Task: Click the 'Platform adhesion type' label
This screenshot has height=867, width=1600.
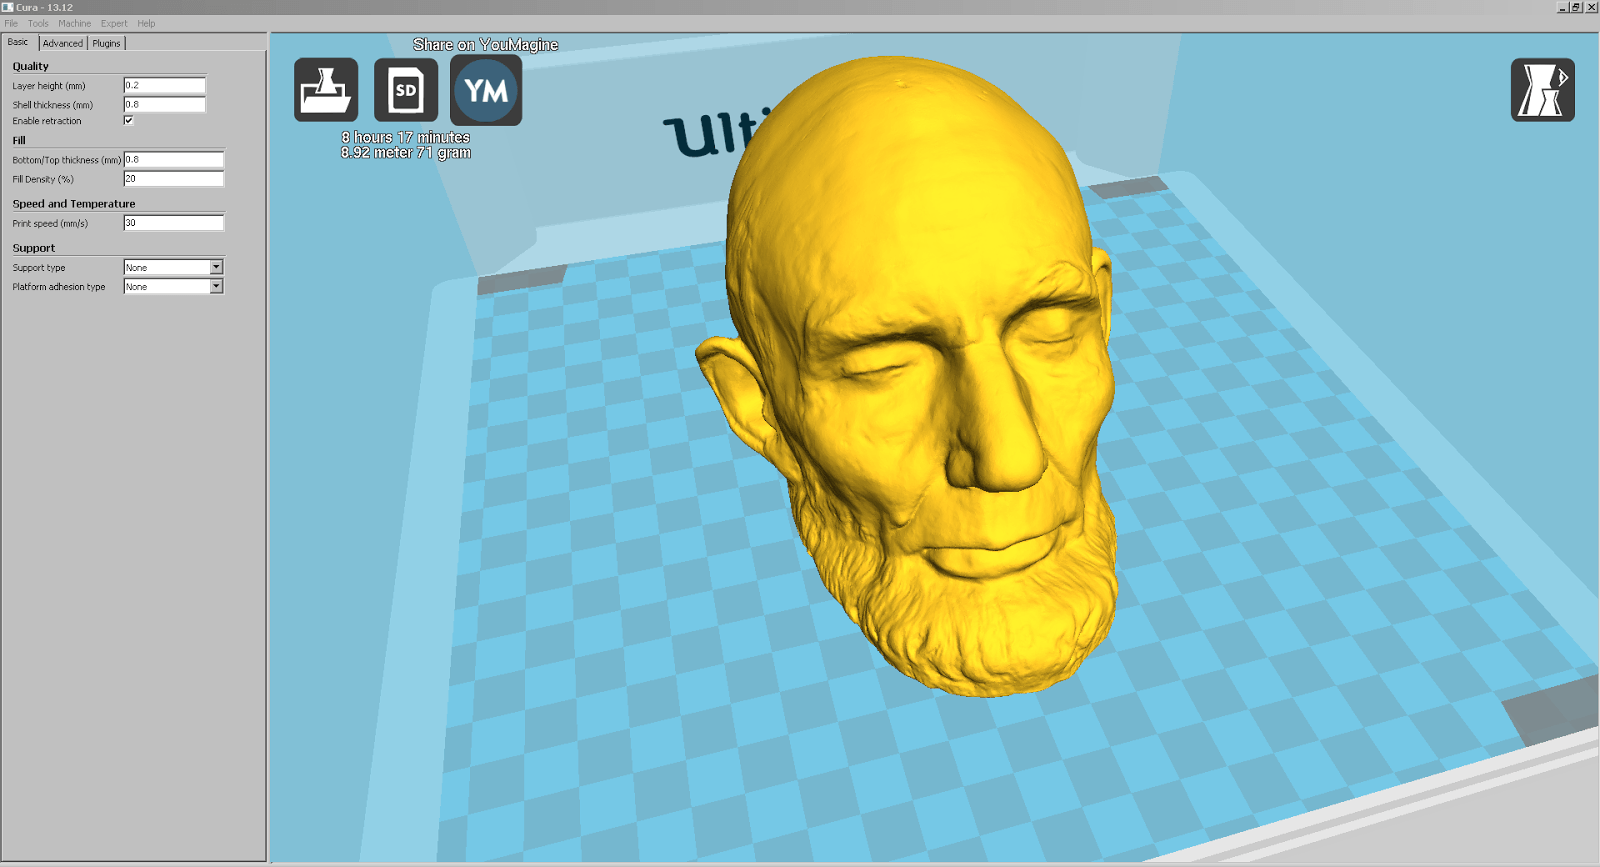Action: point(59,287)
